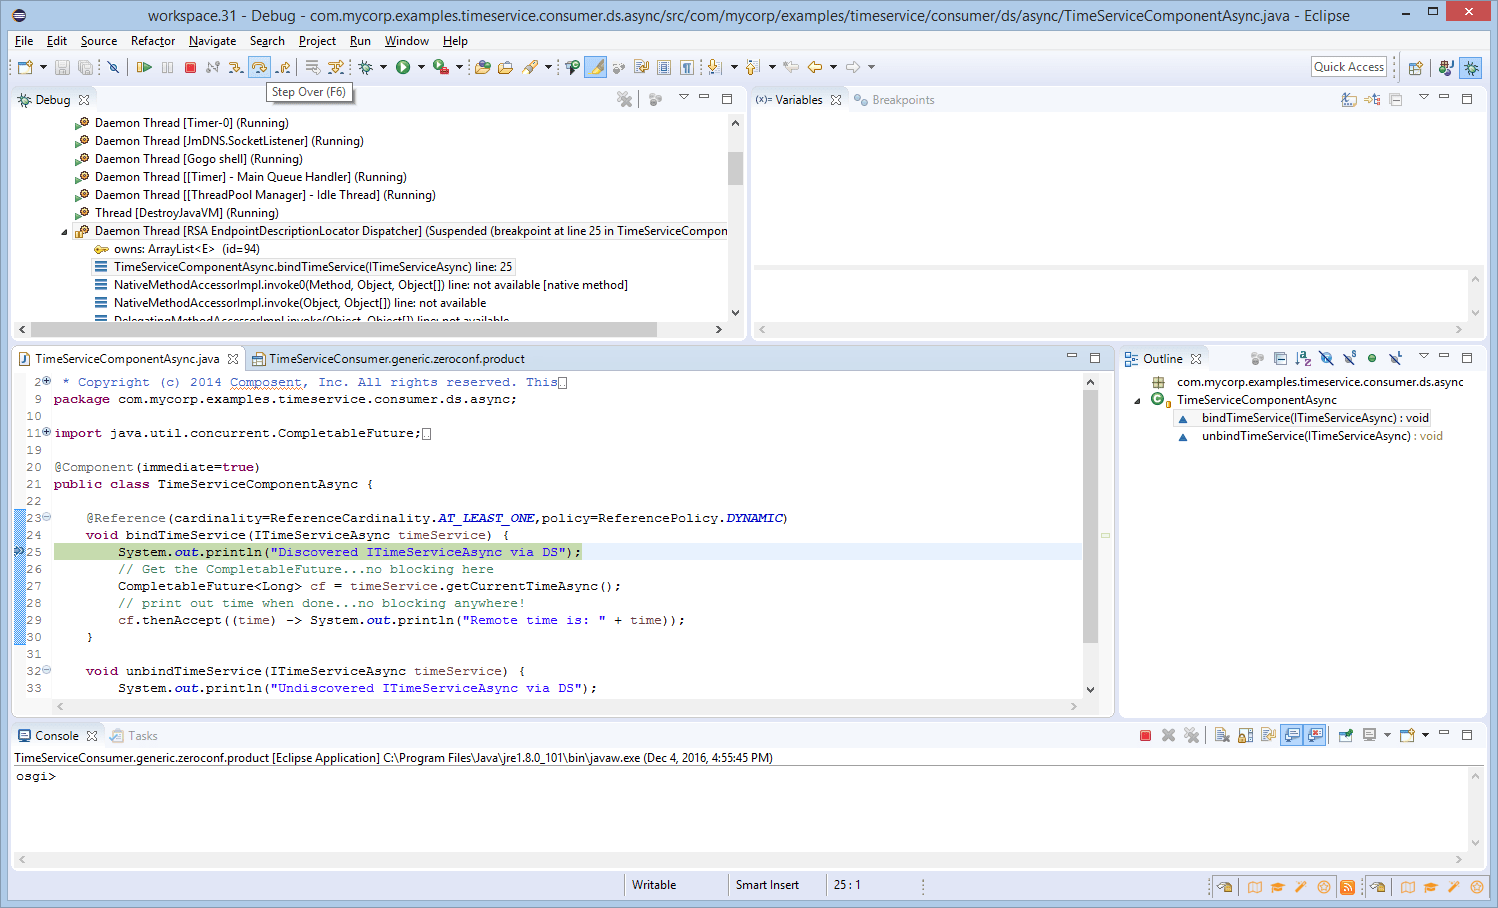1498x908 pixels.
Task: Click the Resume debug icon
Action: (144, 67)
